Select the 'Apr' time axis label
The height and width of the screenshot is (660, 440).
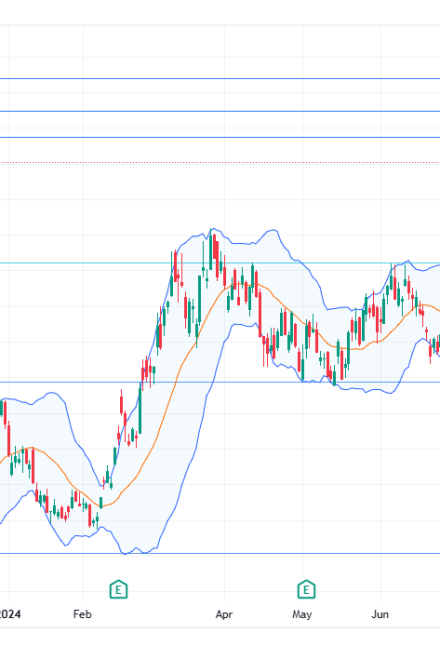224,614
